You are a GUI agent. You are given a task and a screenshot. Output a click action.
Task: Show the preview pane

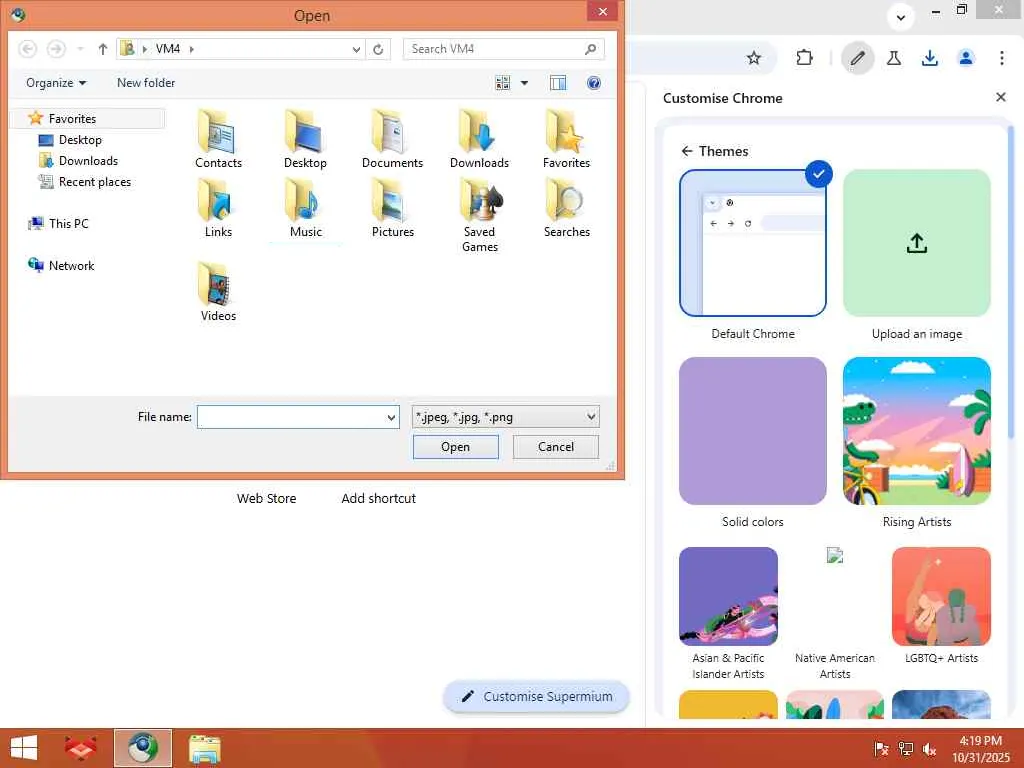(x=558, y=83)
